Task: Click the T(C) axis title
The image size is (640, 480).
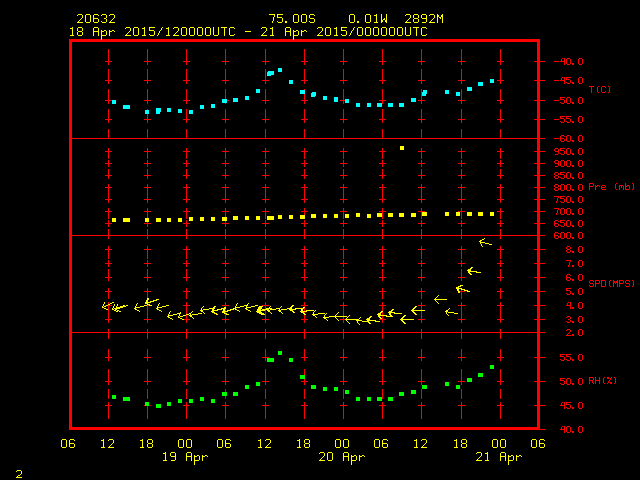Action: [600, 89]
